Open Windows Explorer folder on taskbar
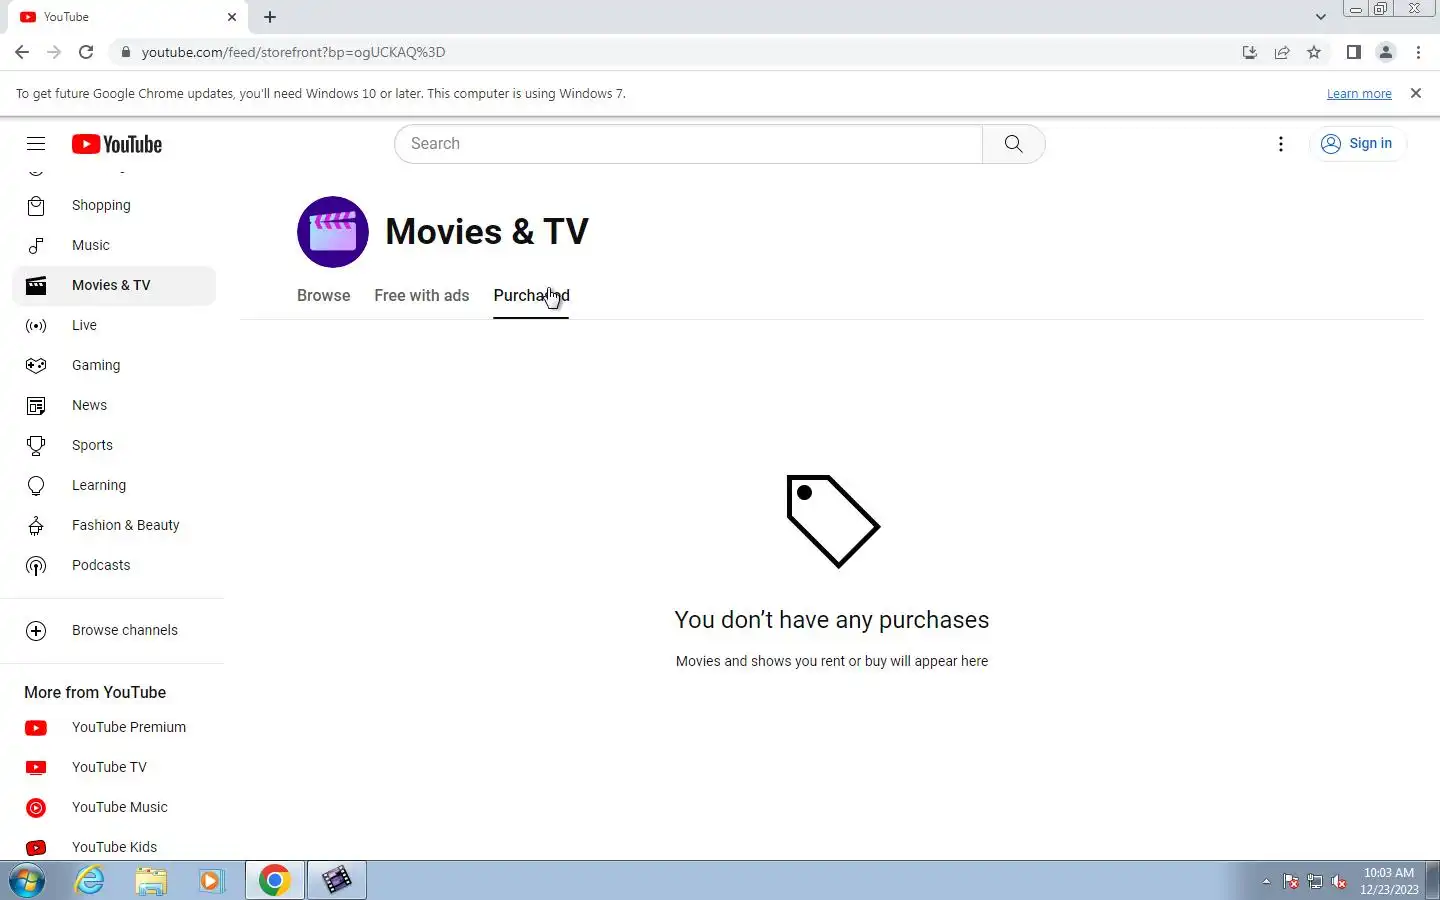Image resolution: width=1440 pixels, height=900 pixels. (151, 881)
